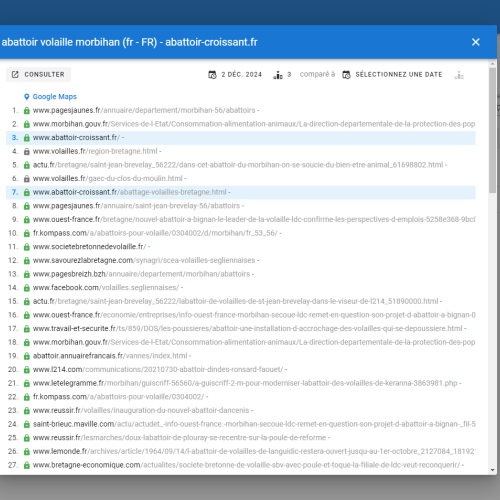Open result 23 reussir.fr inauguration article

click(141, 411)
